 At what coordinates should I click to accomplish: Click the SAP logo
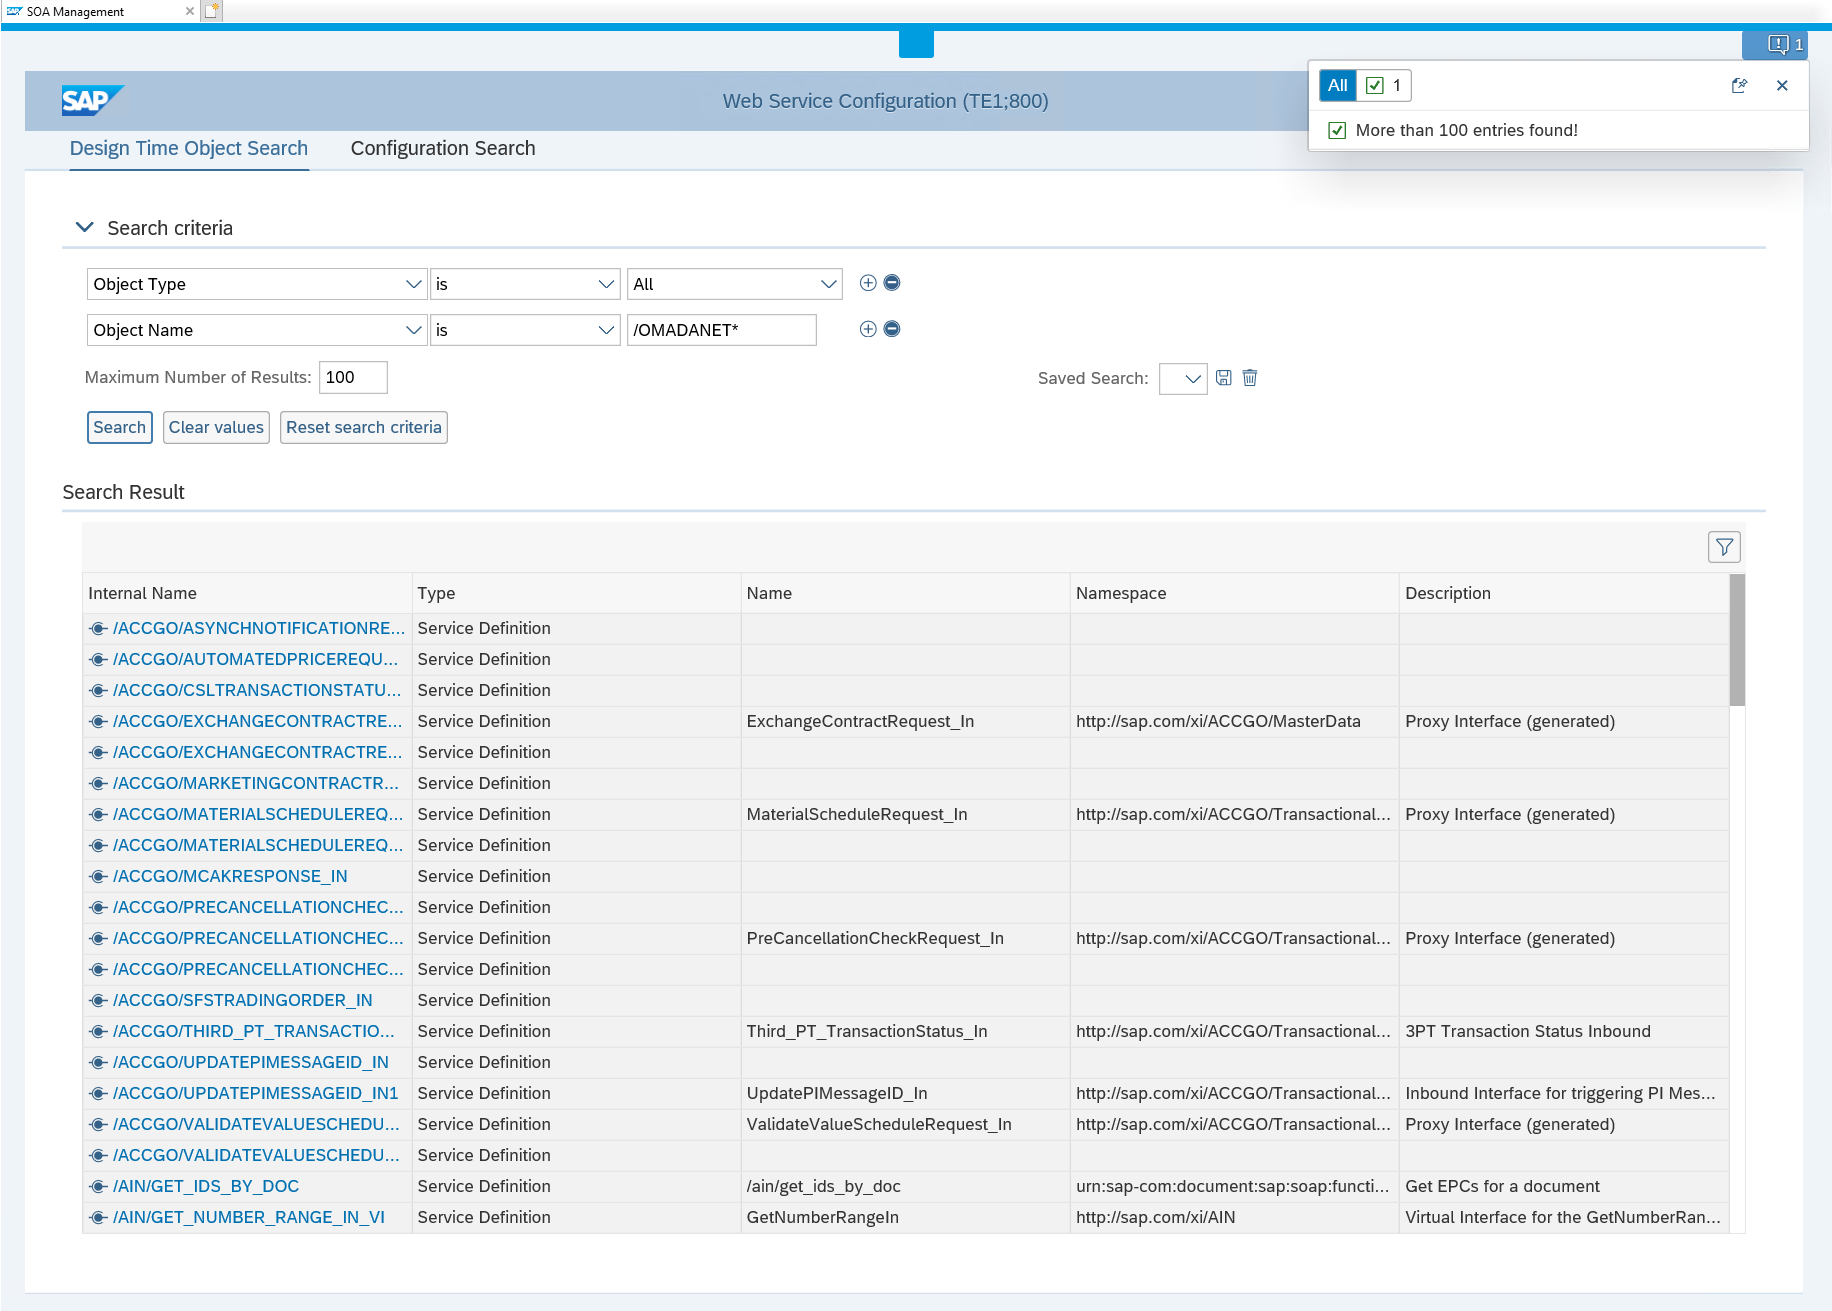point(92,100)
